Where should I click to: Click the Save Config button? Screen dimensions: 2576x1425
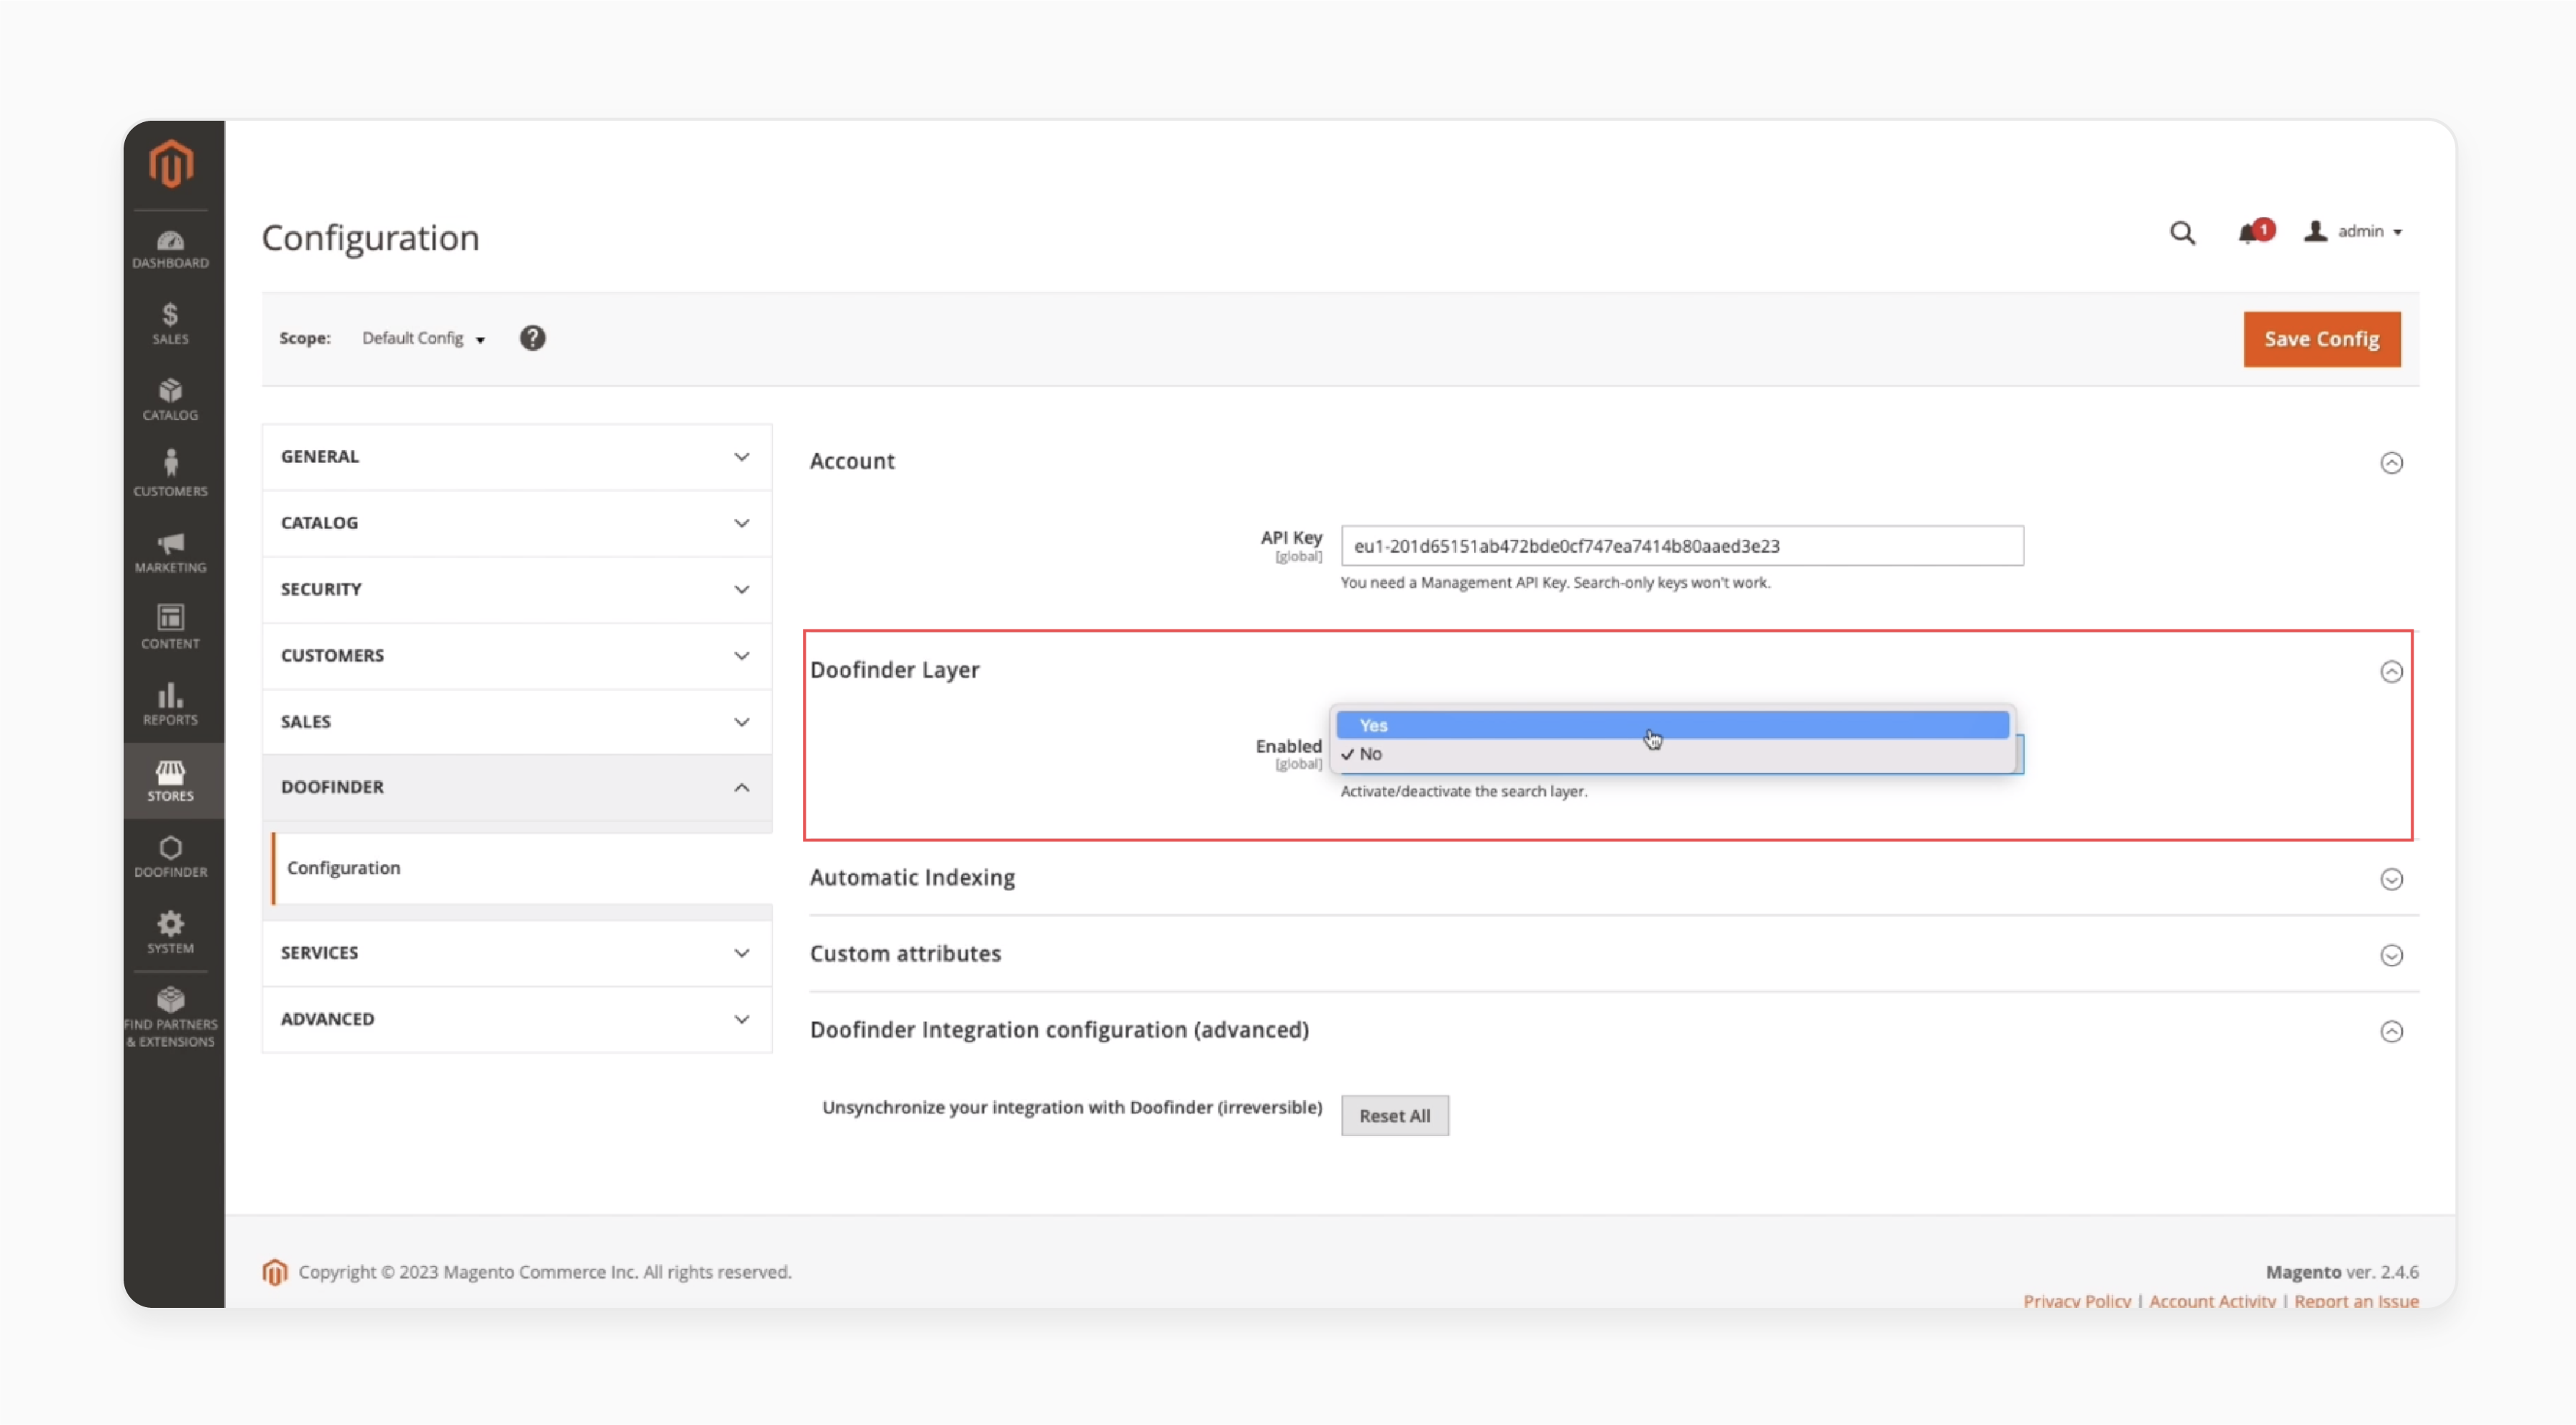(x=2321, y=339)
